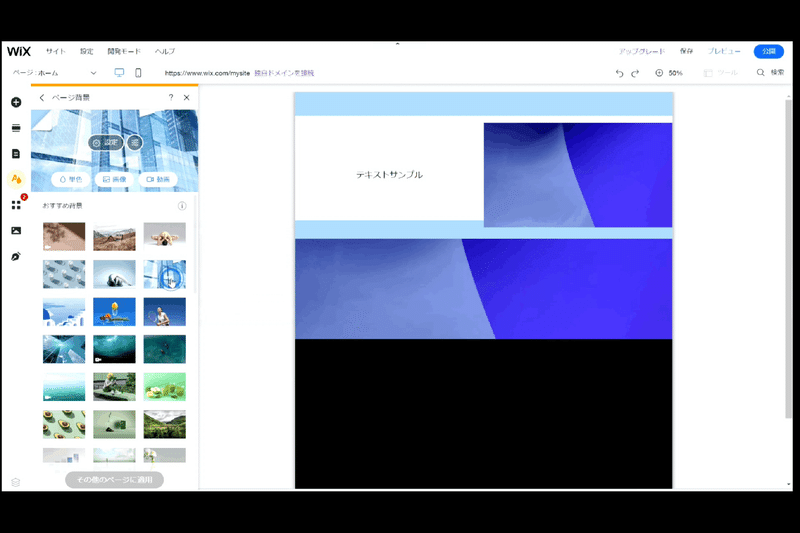Click 保存 to save the site
800x533 pixels.
686,51
